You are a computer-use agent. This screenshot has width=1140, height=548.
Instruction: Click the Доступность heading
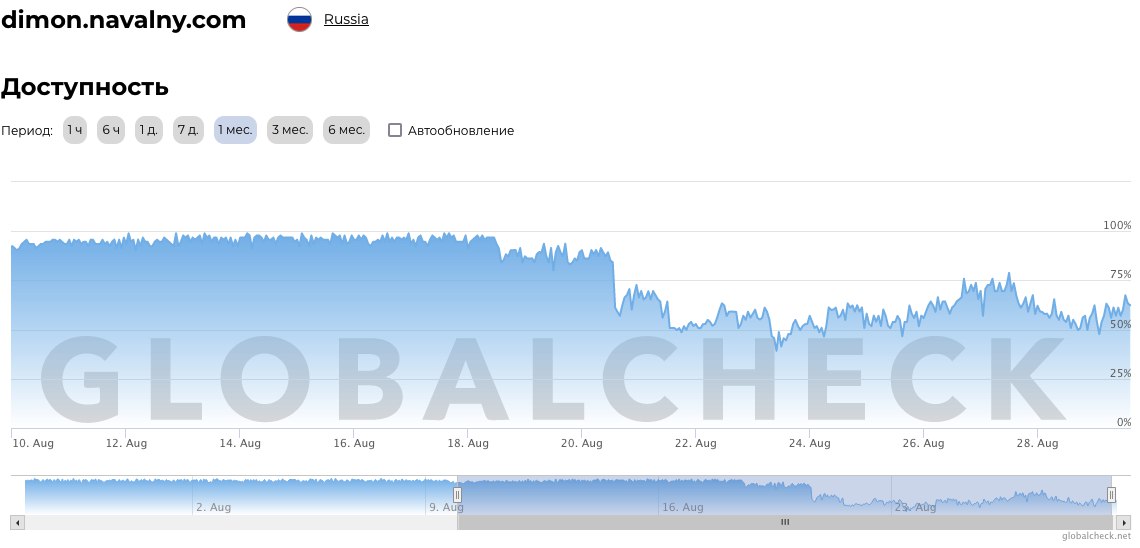click(x=84, y=87)
